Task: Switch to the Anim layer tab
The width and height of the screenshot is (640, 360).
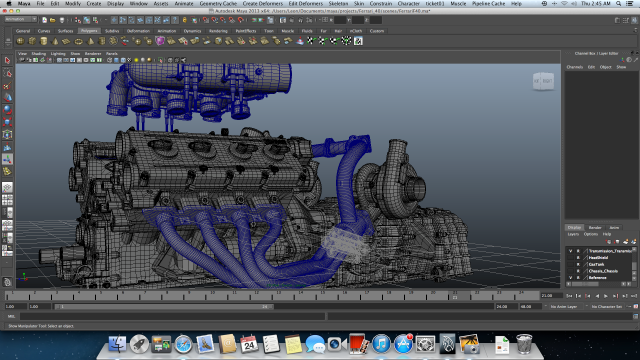Action: click(614, 228)
